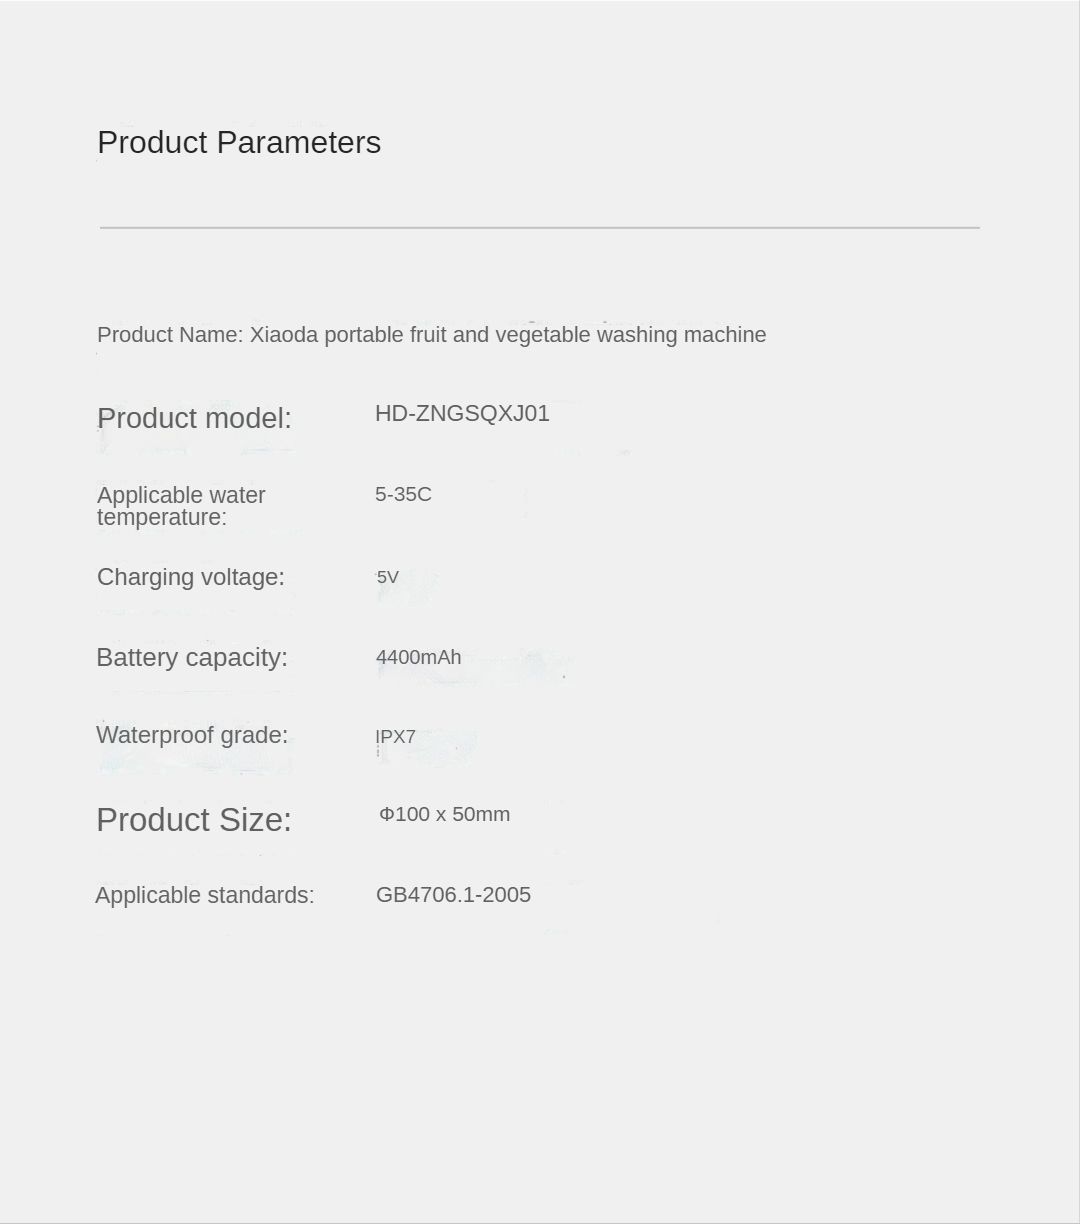This screenshot has height=1224, width=1080.
Task: Click the 'Waterproof grade:' label
Action: [x=191, y=735]
